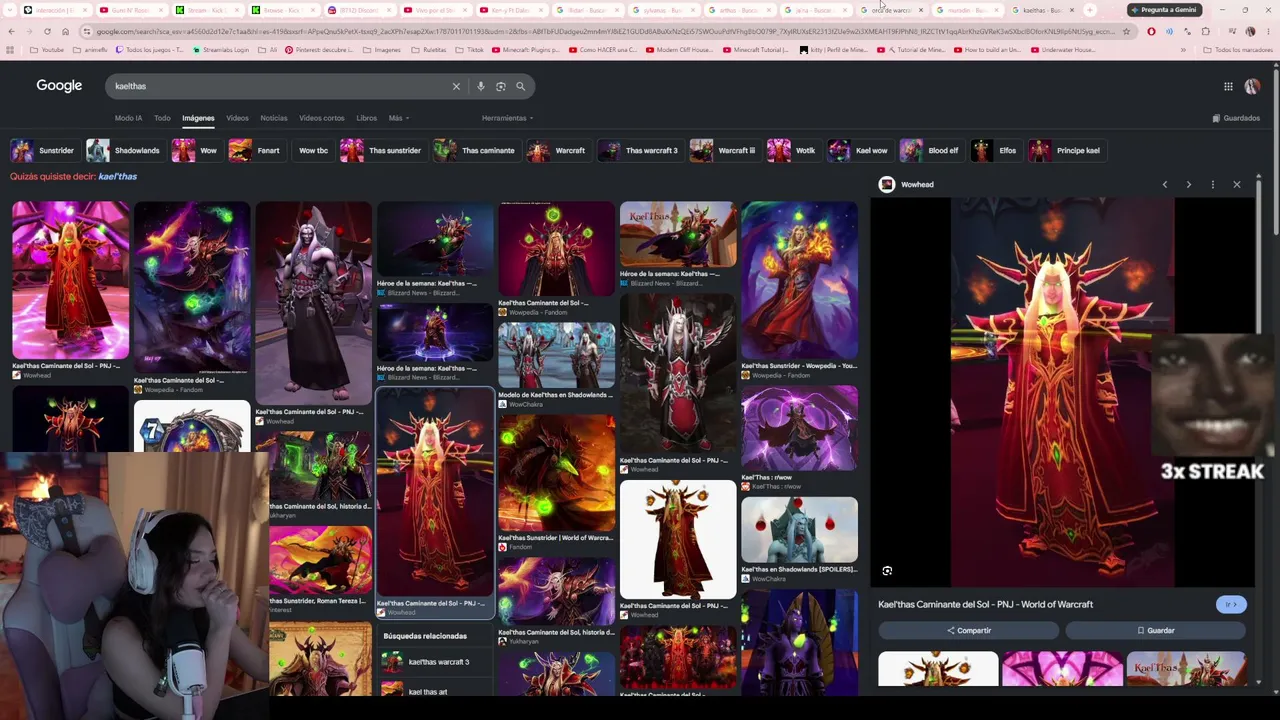Screen dimensions: 1280x720
Task: Open the Chrome apps shortcut in bookmarks bar
Action: click(9, 50)
